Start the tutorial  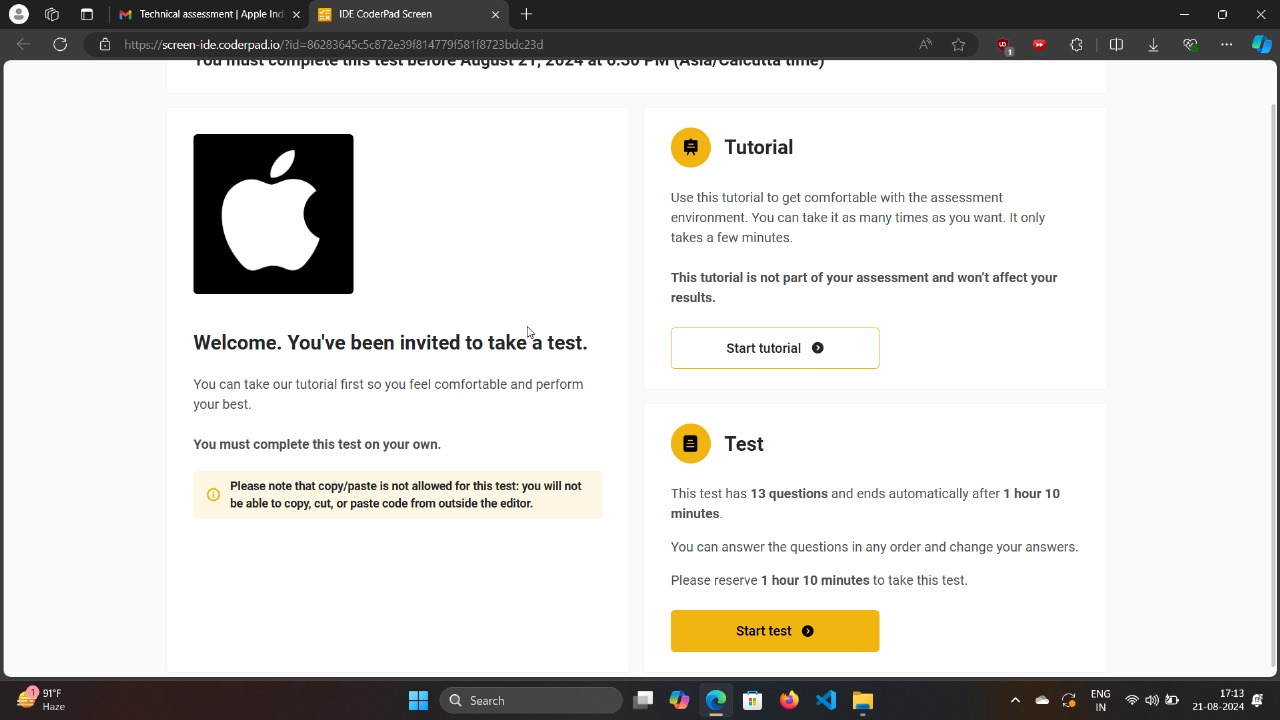[775, 348]
